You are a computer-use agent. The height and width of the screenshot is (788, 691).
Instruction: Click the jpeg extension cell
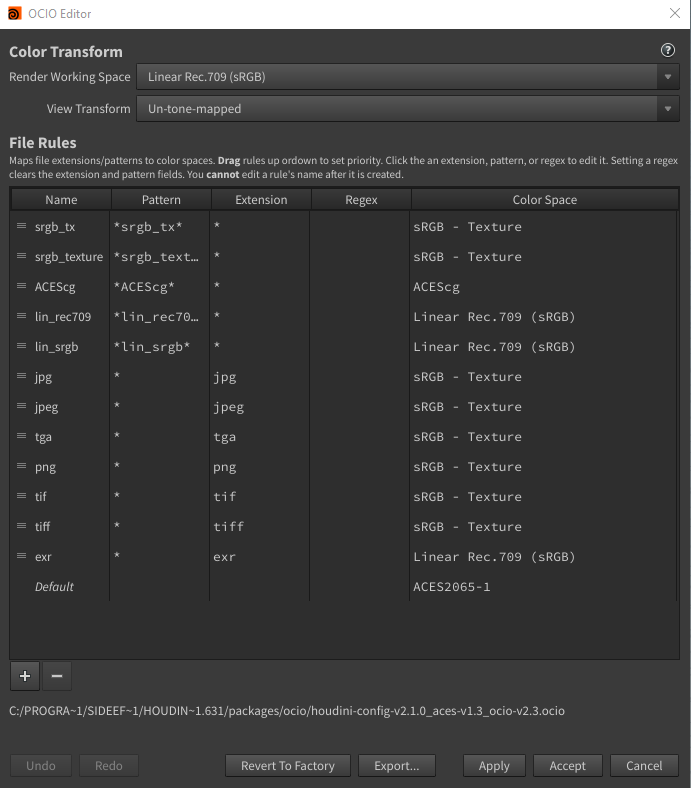(259, 407)
